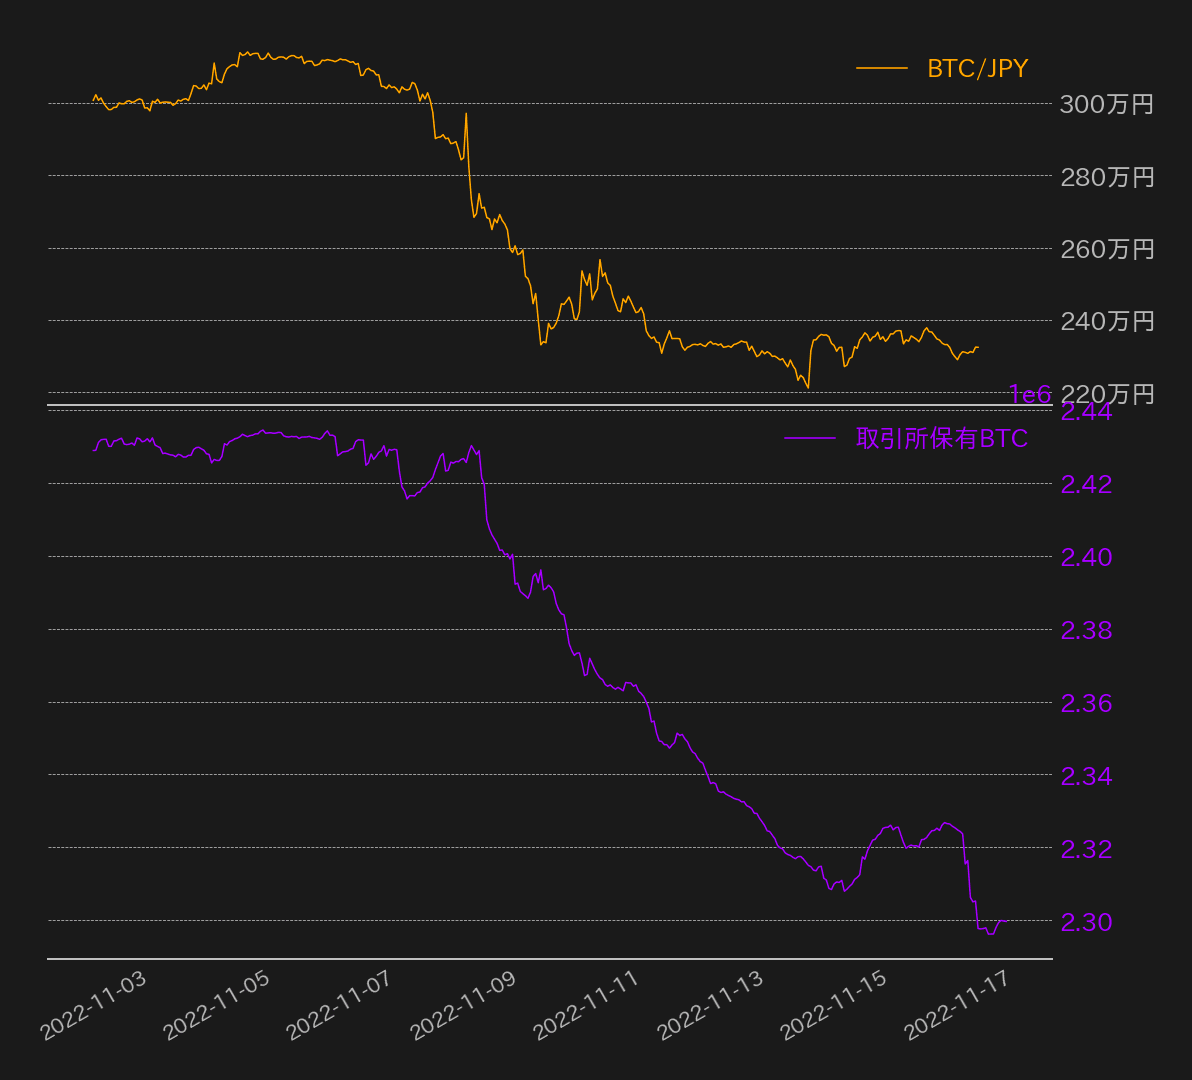
Task: Click the 2.36 purple axis tick label
Action: pyautogui.click(x=1086, y=703)
